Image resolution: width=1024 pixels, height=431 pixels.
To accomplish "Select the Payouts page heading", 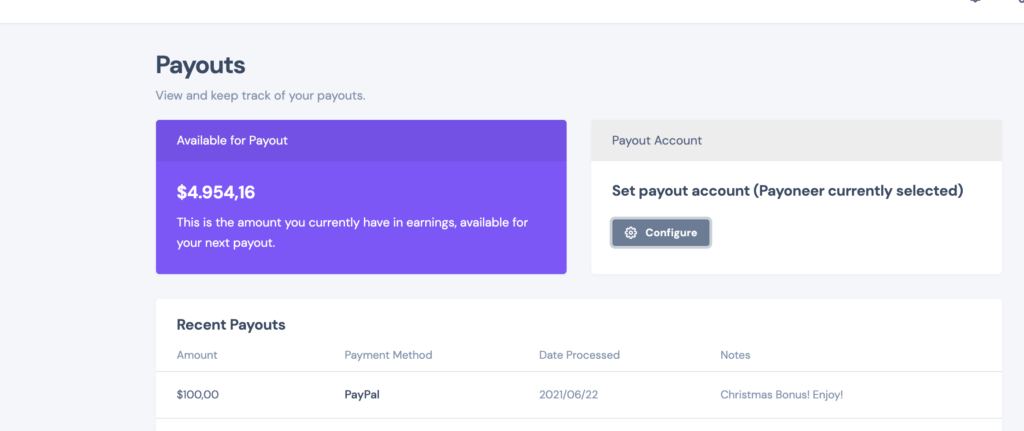I will (200, 65).
